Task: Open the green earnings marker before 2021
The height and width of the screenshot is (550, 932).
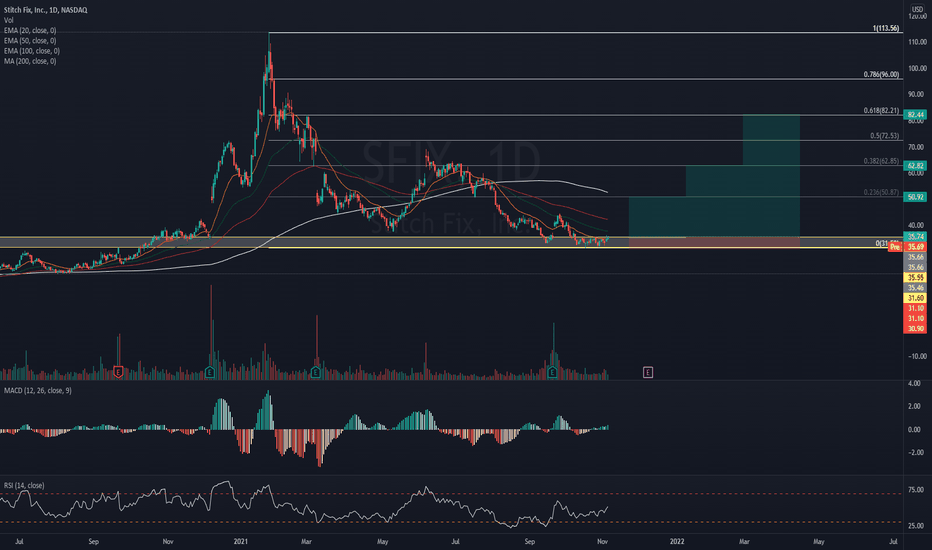Action: point(210,372)
